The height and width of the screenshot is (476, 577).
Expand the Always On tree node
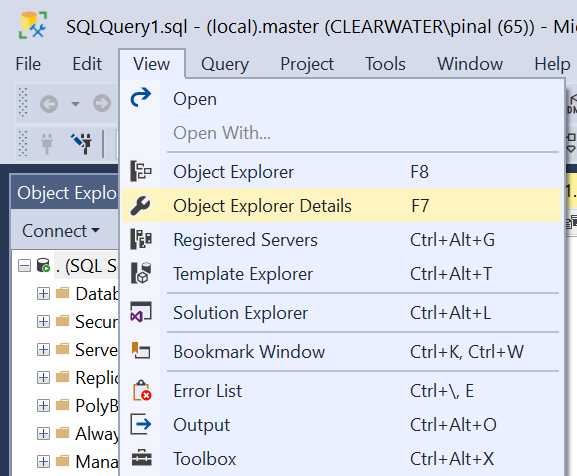pos(43,433)
